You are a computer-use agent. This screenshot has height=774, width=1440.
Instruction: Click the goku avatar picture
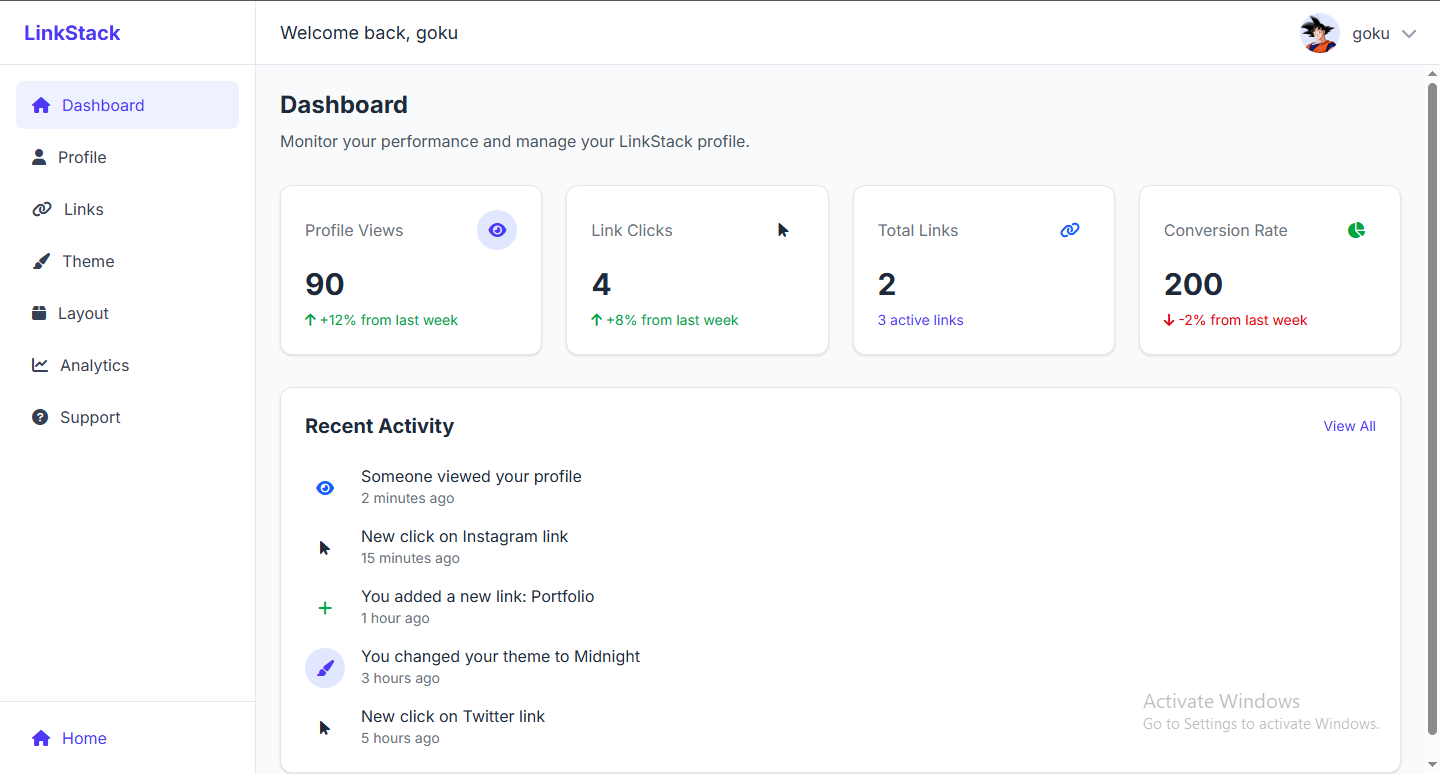(1320, 34)
